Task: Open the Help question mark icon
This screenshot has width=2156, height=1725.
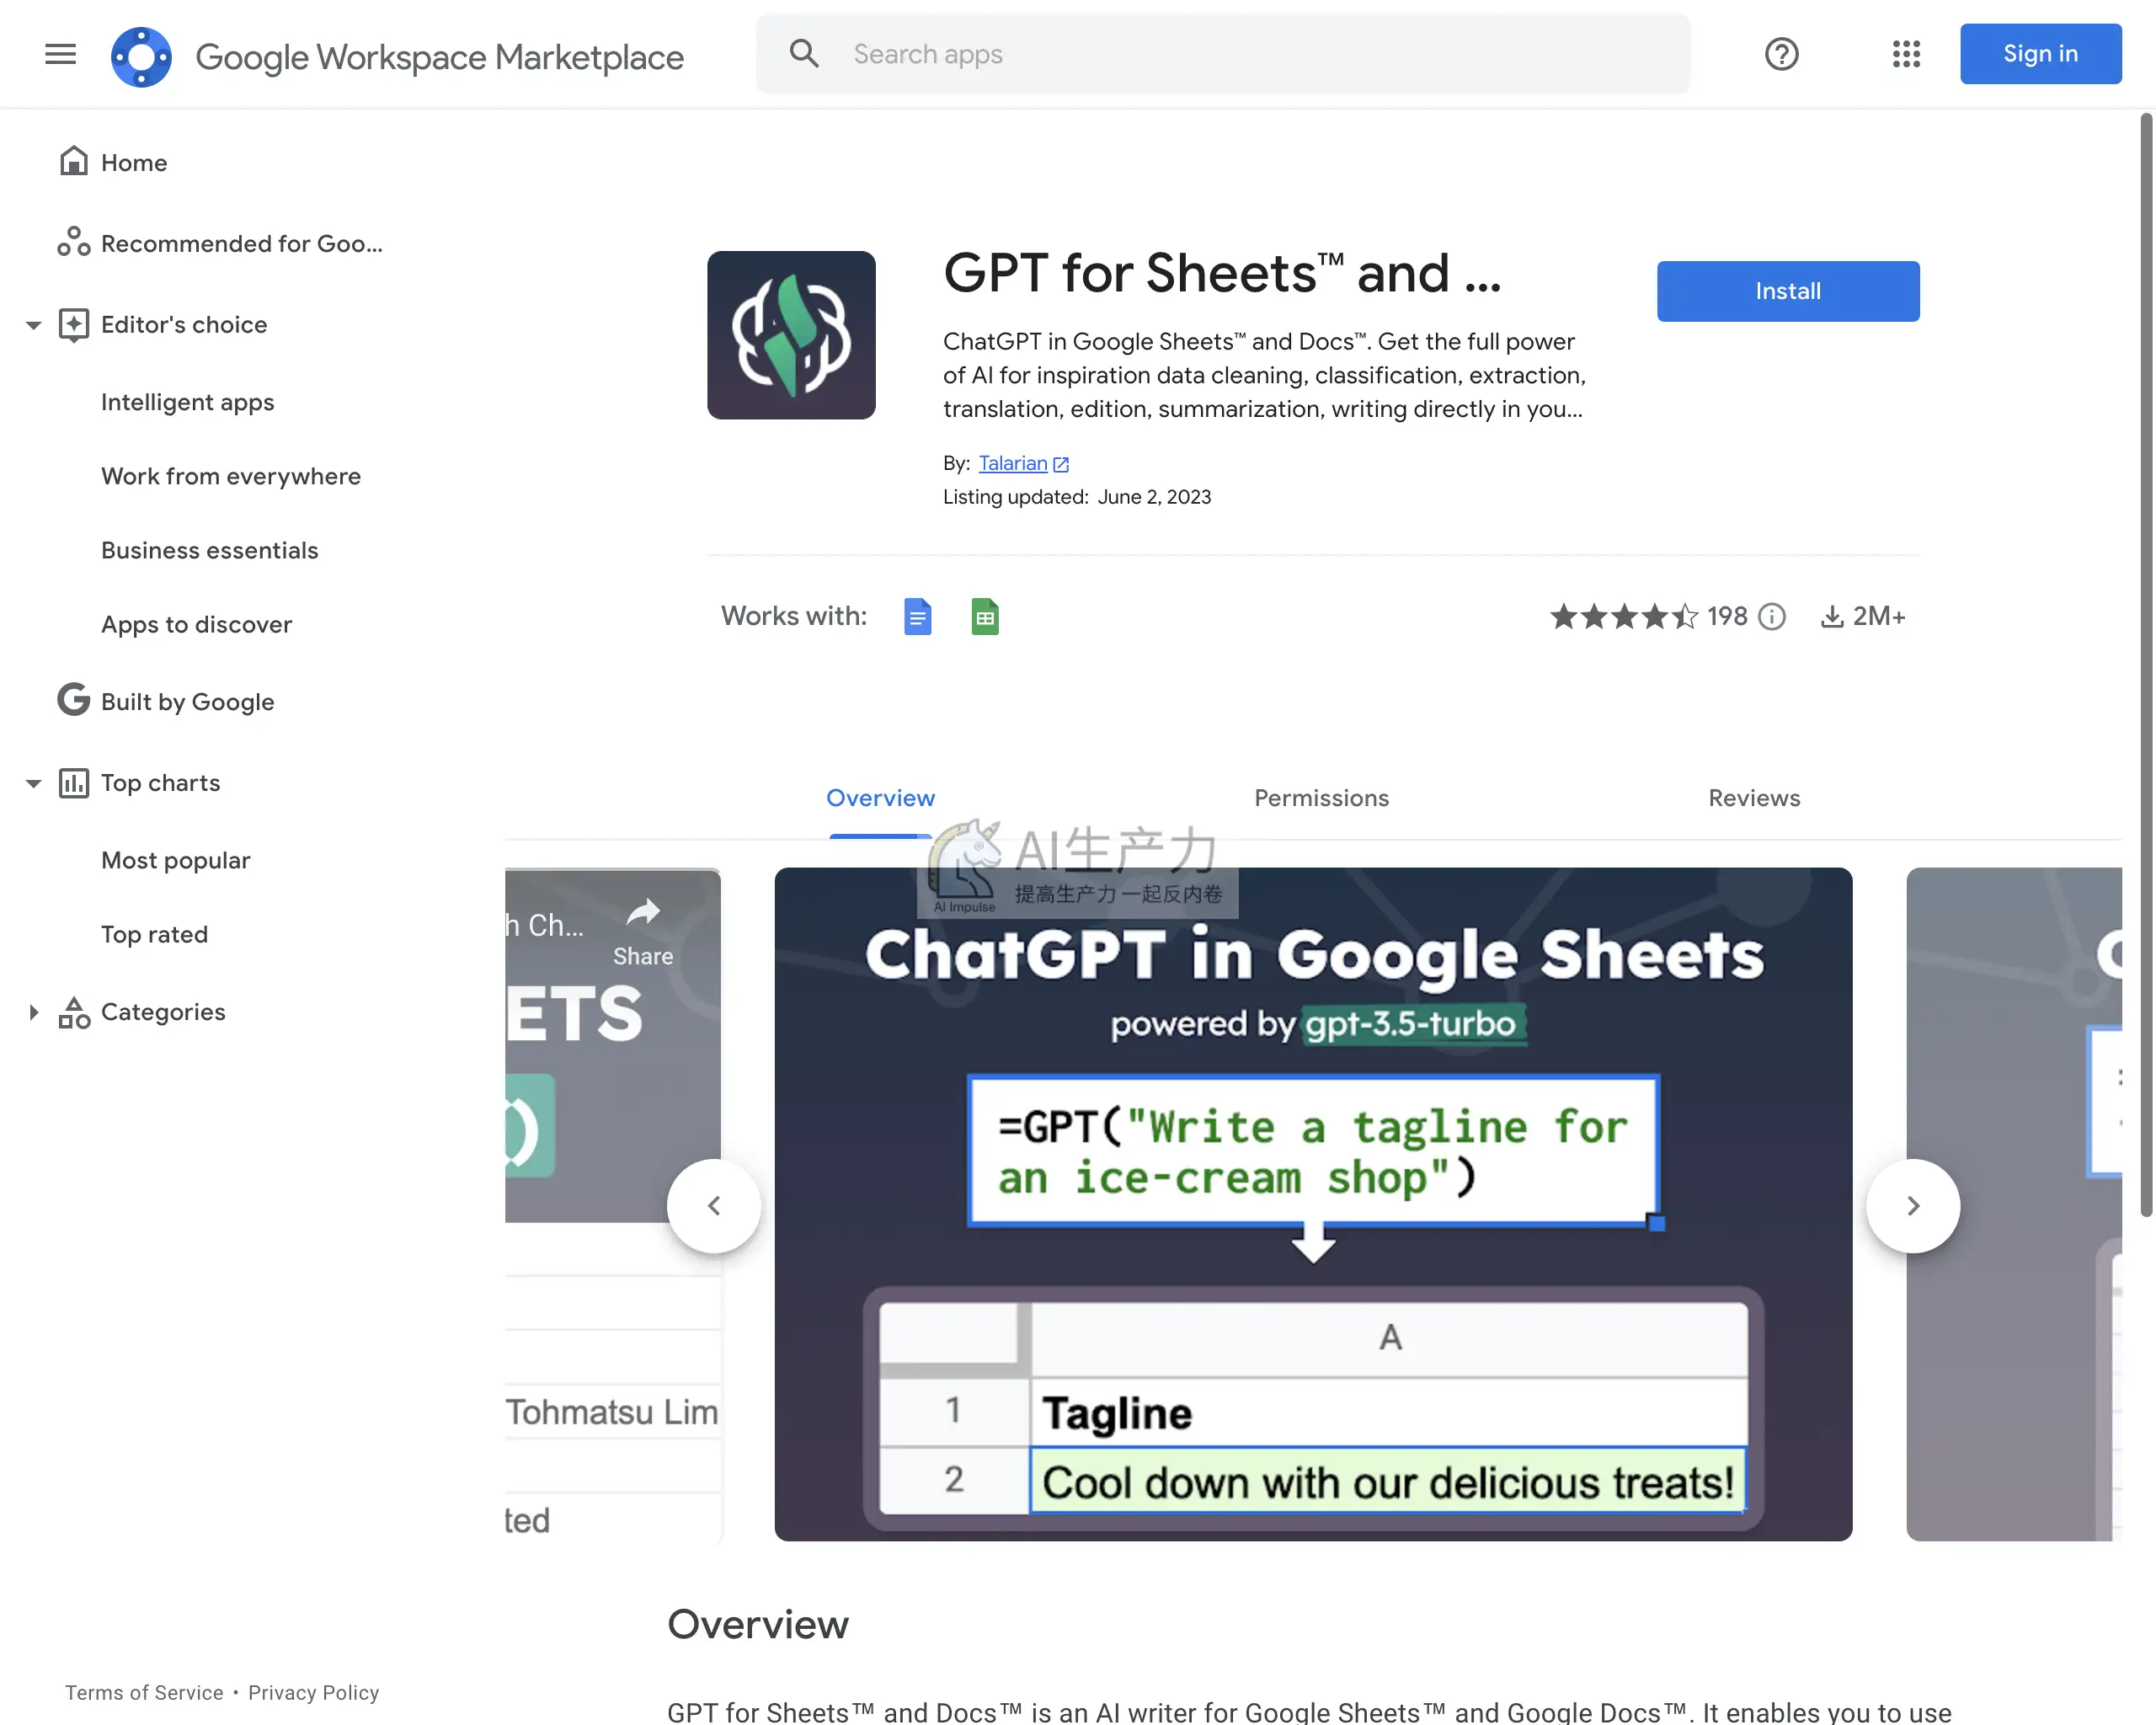Action: (1781, 54)
